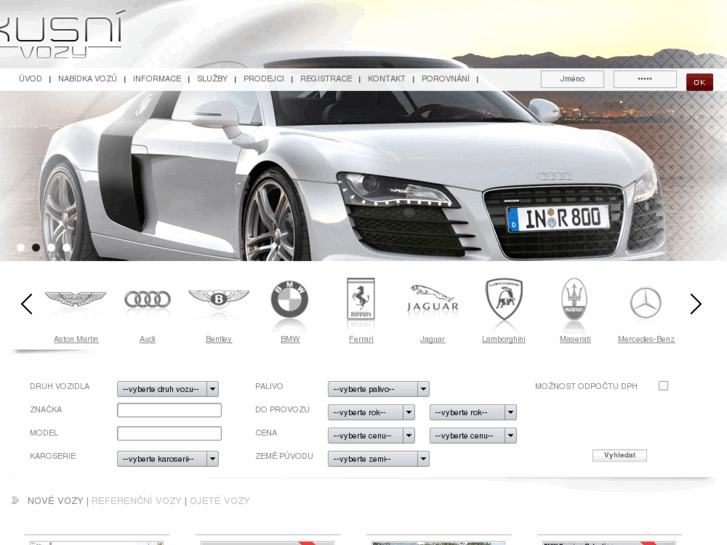The width and height of the screenshot is (727, 545).
Task: Focus the Jméno username field
Action: click(572, 79)
